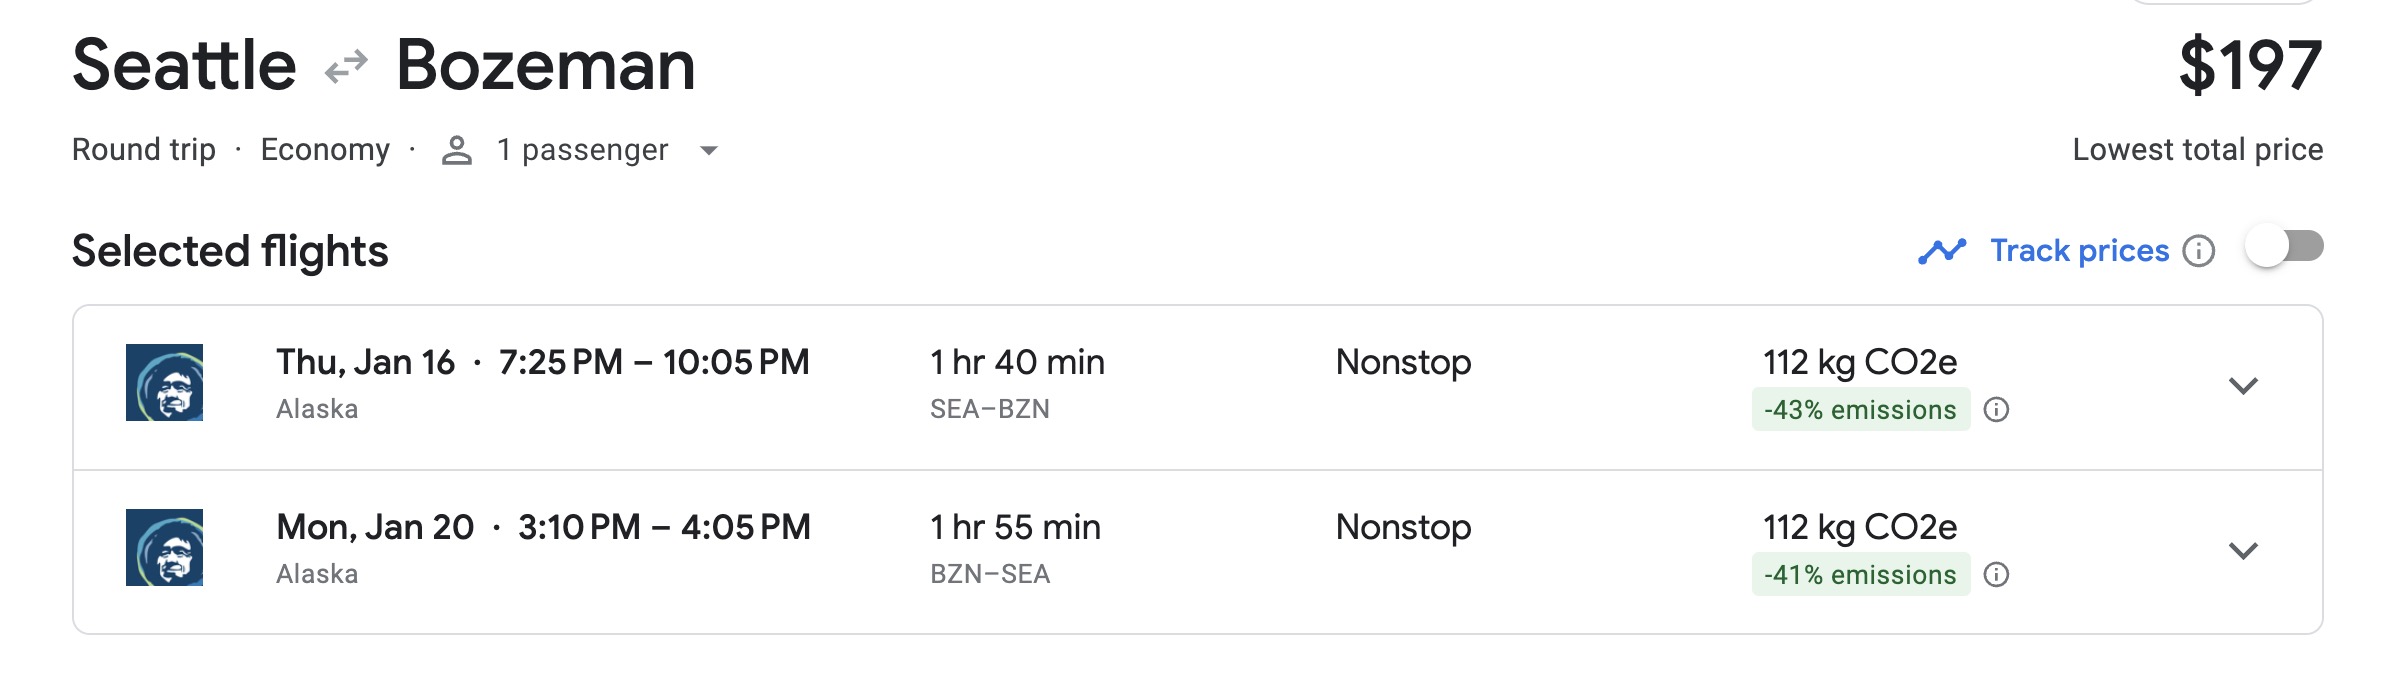Click the green -41% emissions chip
The width and height of the screenshot is (2392, 692).
[1860, 575]
